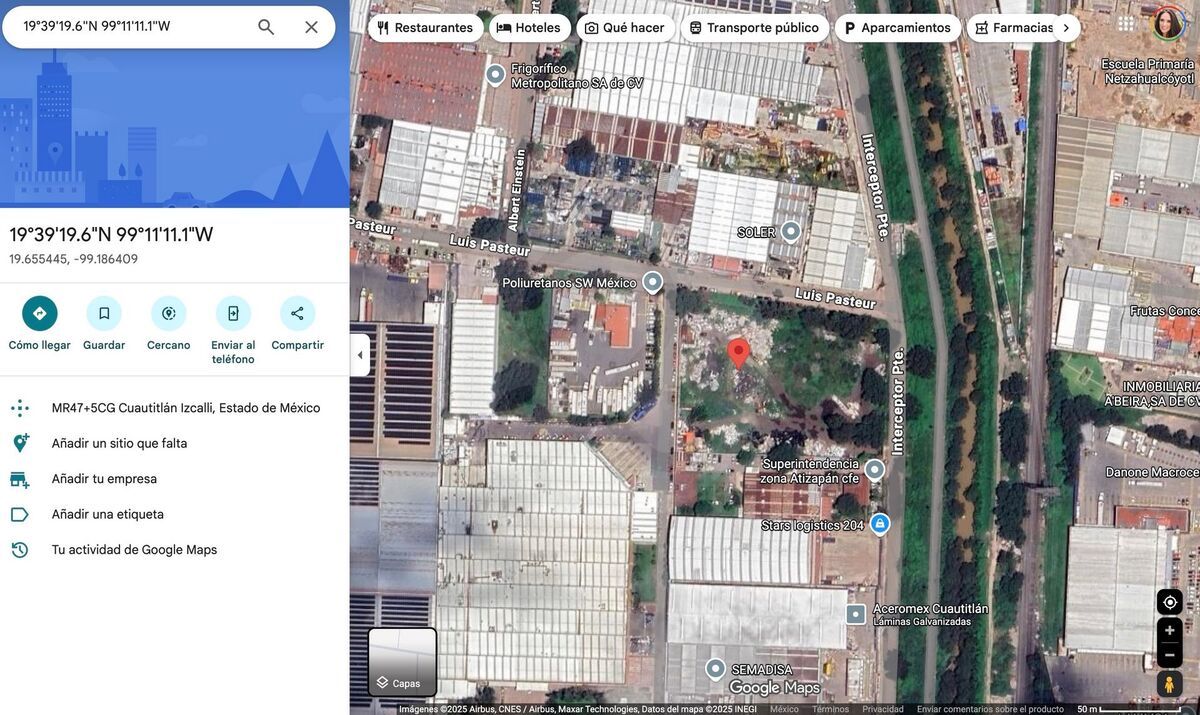The image size is (1200, 715).
Task: Center map on my location
Action: tap(1169, 602)
